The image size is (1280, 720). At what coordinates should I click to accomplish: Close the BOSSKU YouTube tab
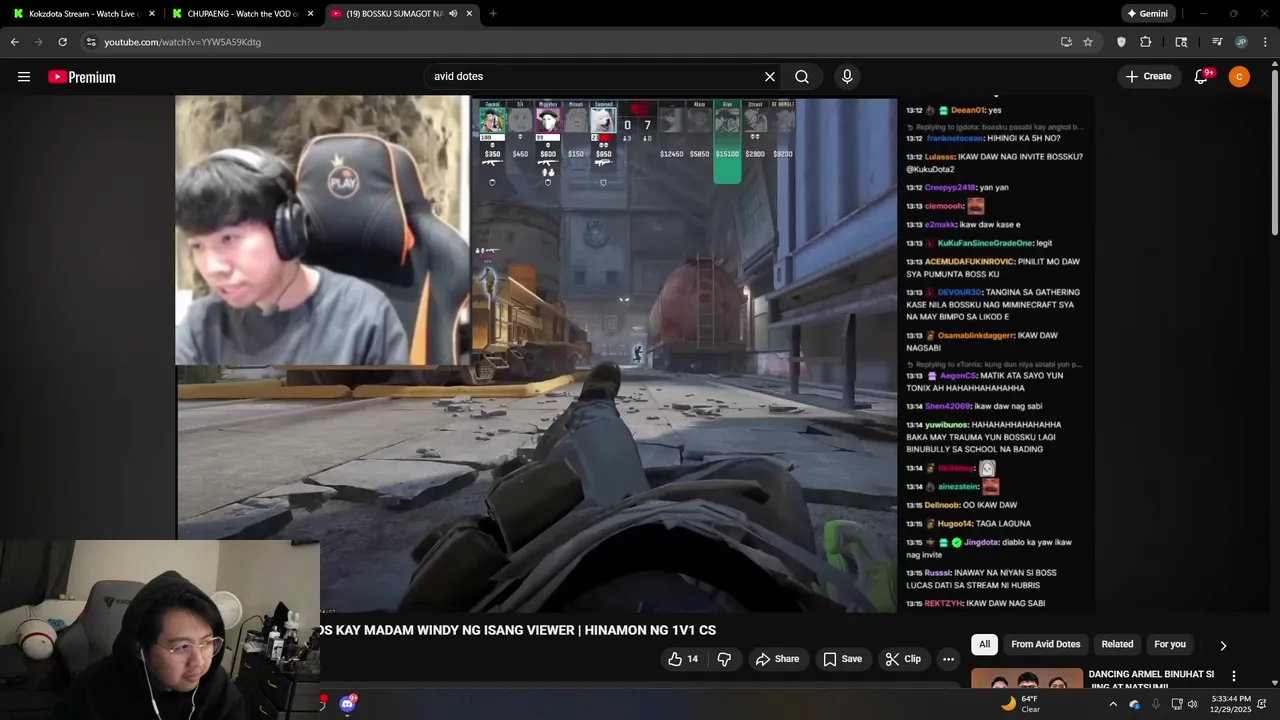coord(469,14)
